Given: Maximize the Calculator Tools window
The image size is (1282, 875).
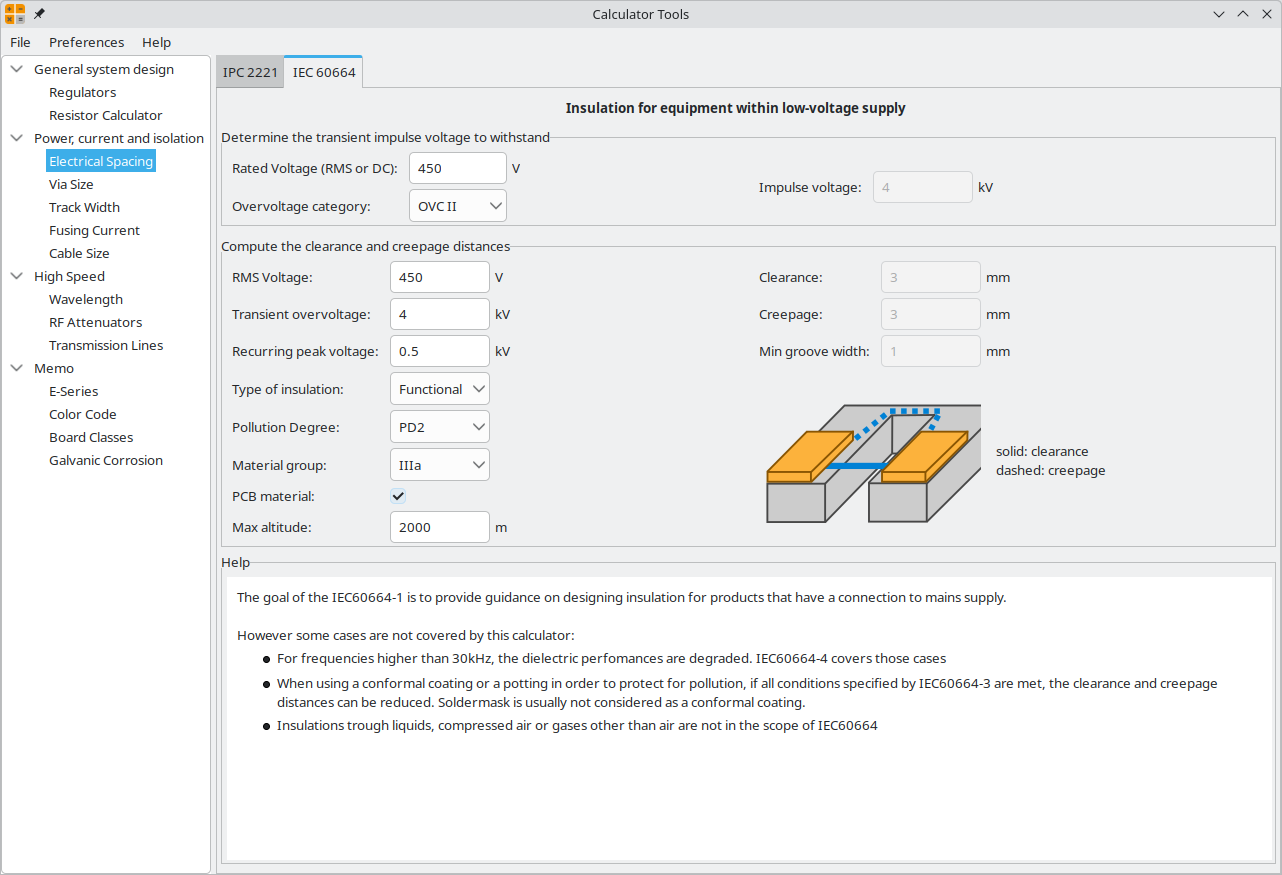Looking at the screenshot, I should click(x=1243, y=14).
